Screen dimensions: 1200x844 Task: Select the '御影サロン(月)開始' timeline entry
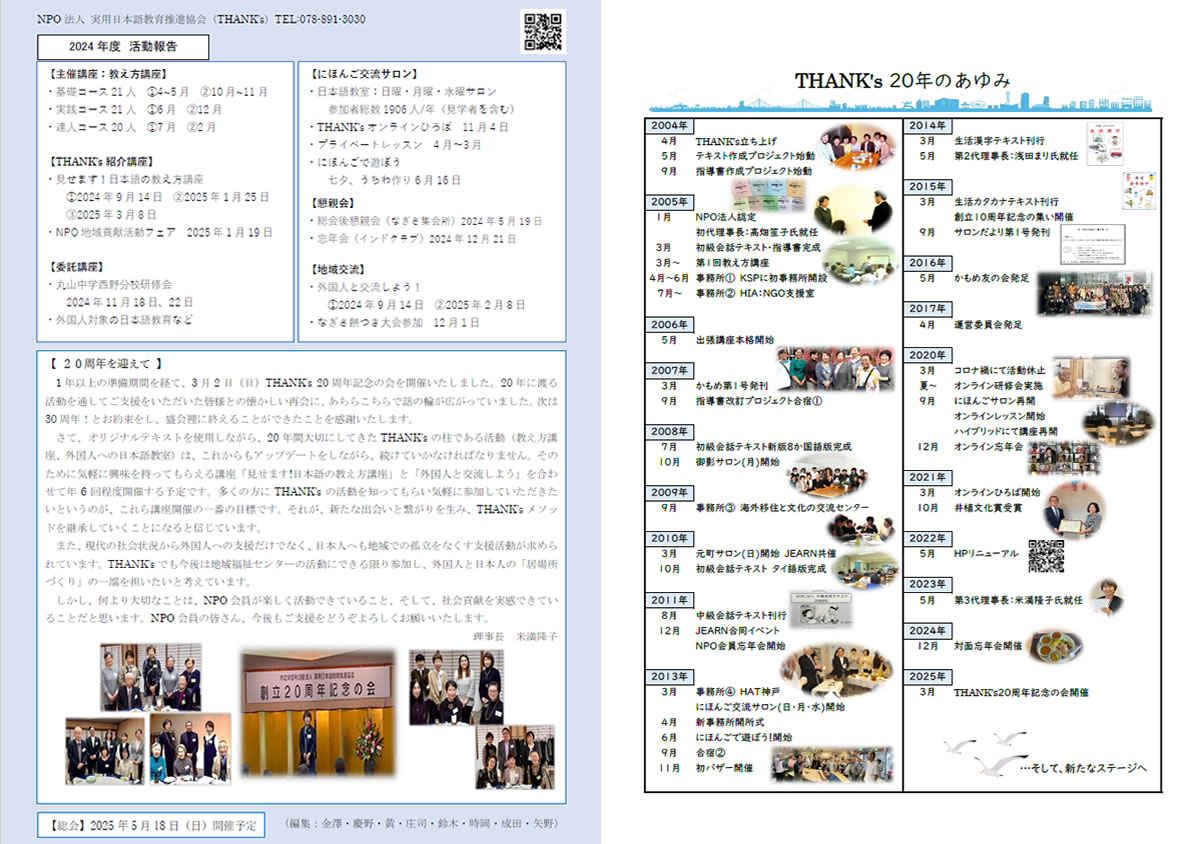pyautogui.click(x=738, y=462)
